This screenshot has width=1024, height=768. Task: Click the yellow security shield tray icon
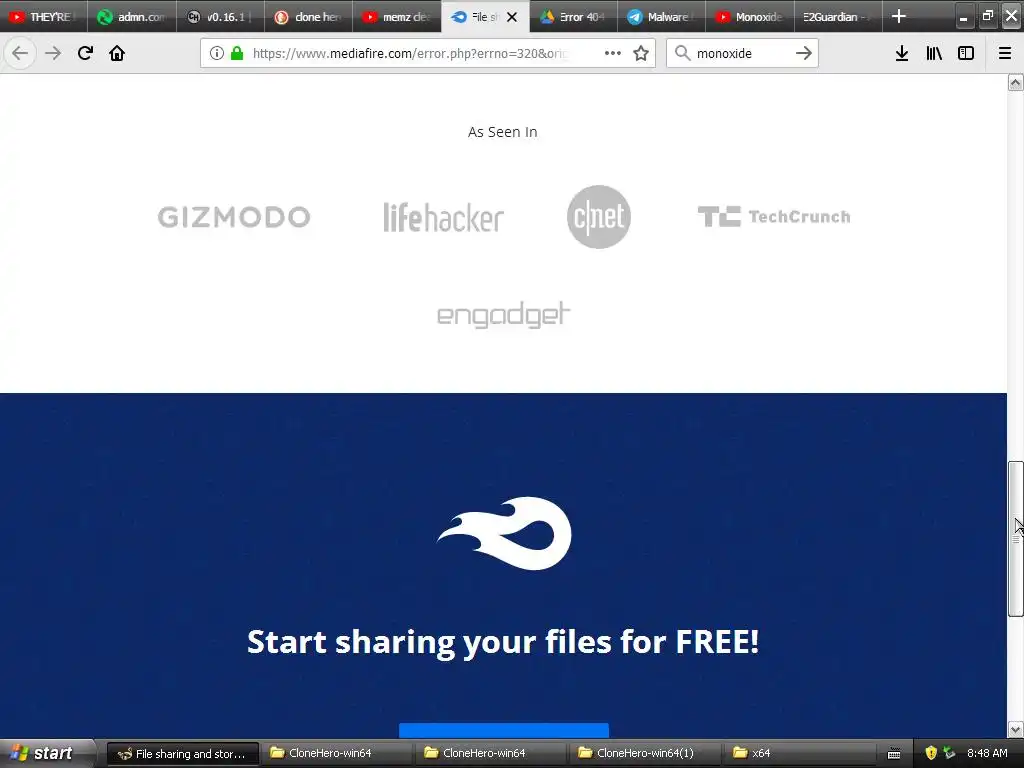931,754
